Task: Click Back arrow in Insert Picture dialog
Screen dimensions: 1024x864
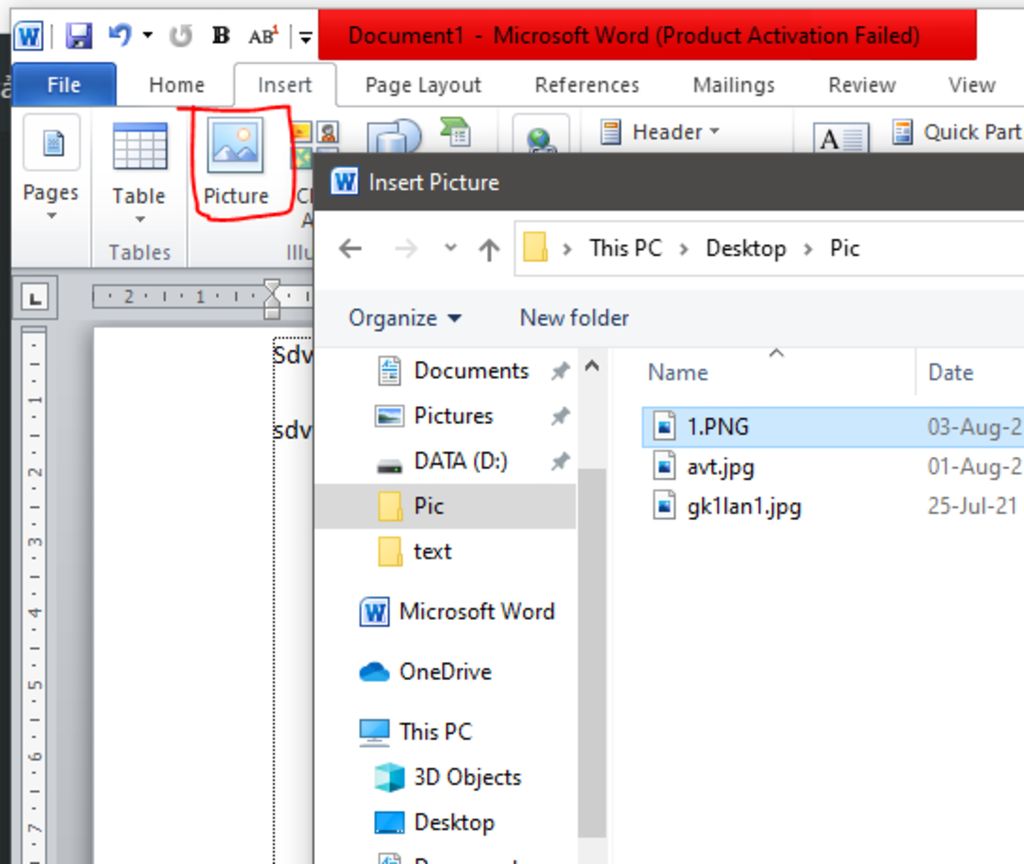Action: click(351, 248)
